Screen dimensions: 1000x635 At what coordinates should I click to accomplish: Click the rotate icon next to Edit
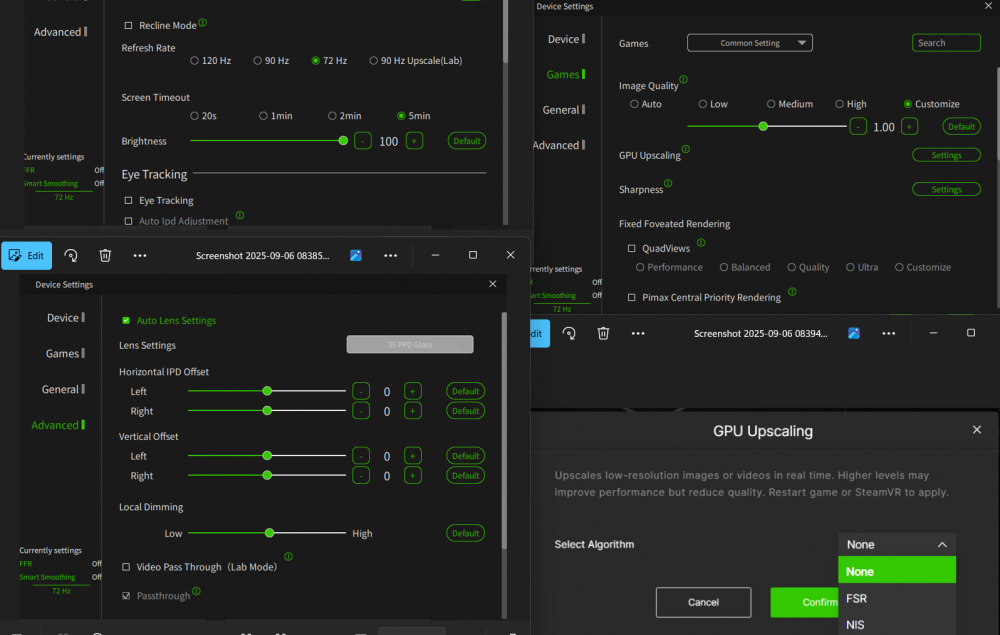(70, 255)
